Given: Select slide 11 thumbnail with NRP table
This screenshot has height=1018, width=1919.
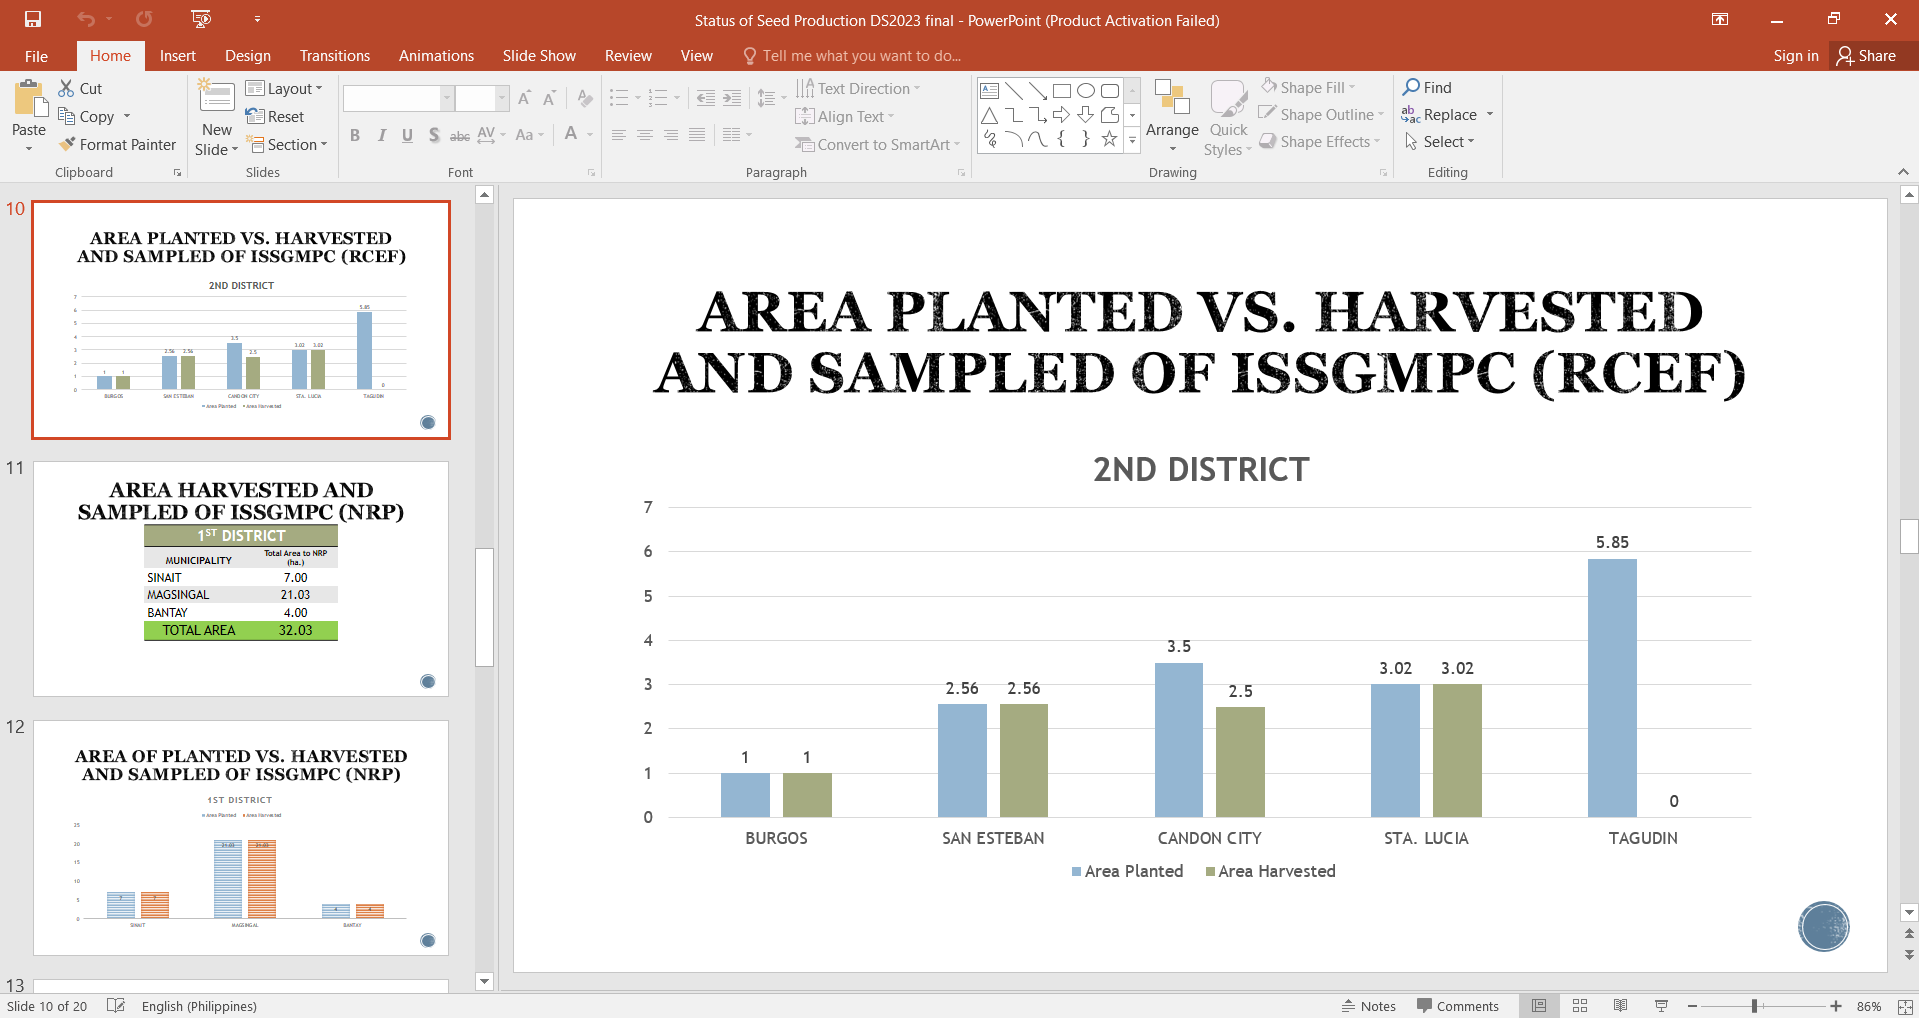Looking at the screenshot, I should pos(241,579).
